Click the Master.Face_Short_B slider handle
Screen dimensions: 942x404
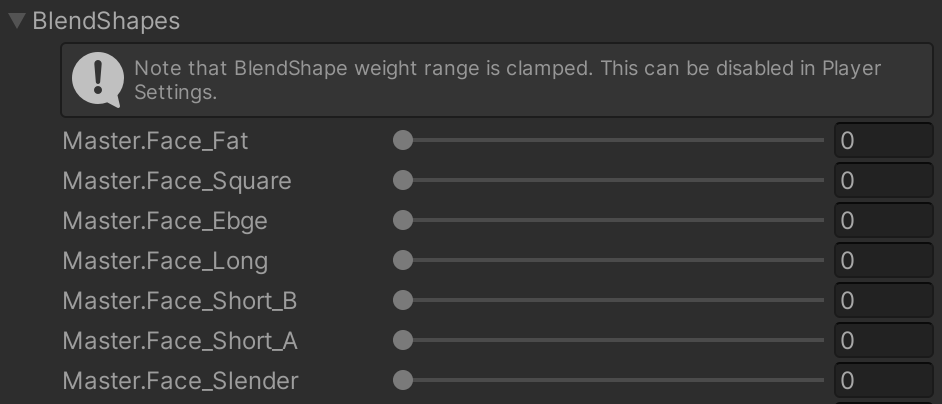(403, 300)
